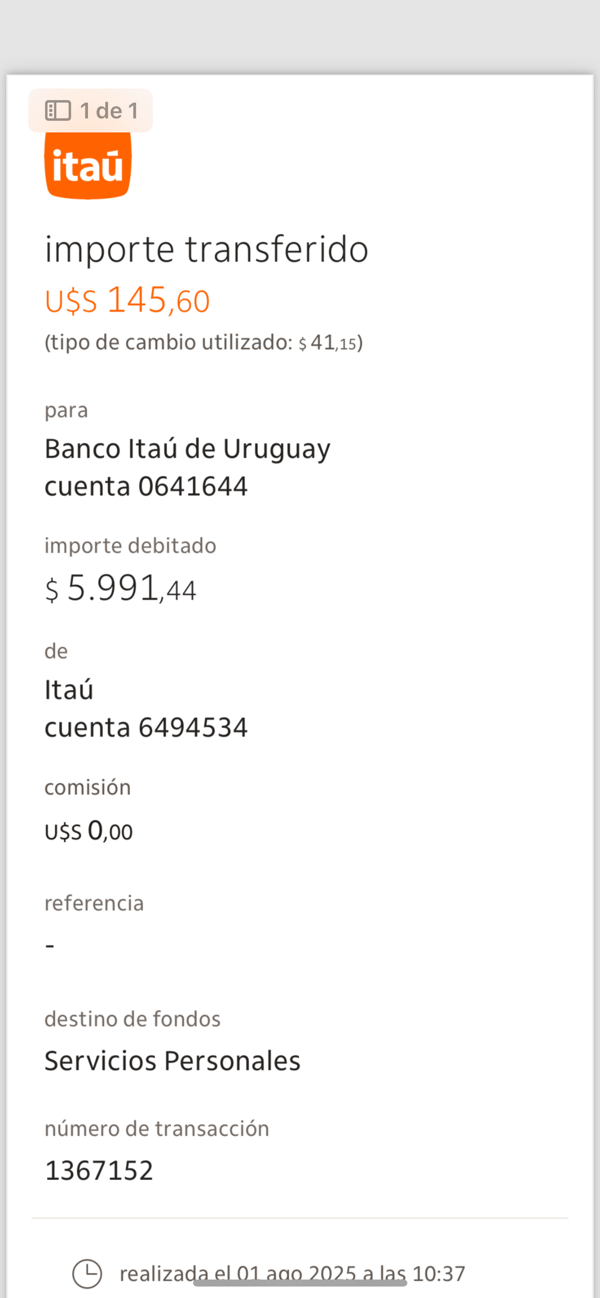
Task: Tap the transaction number 1367152
Action: [99, 1171]
